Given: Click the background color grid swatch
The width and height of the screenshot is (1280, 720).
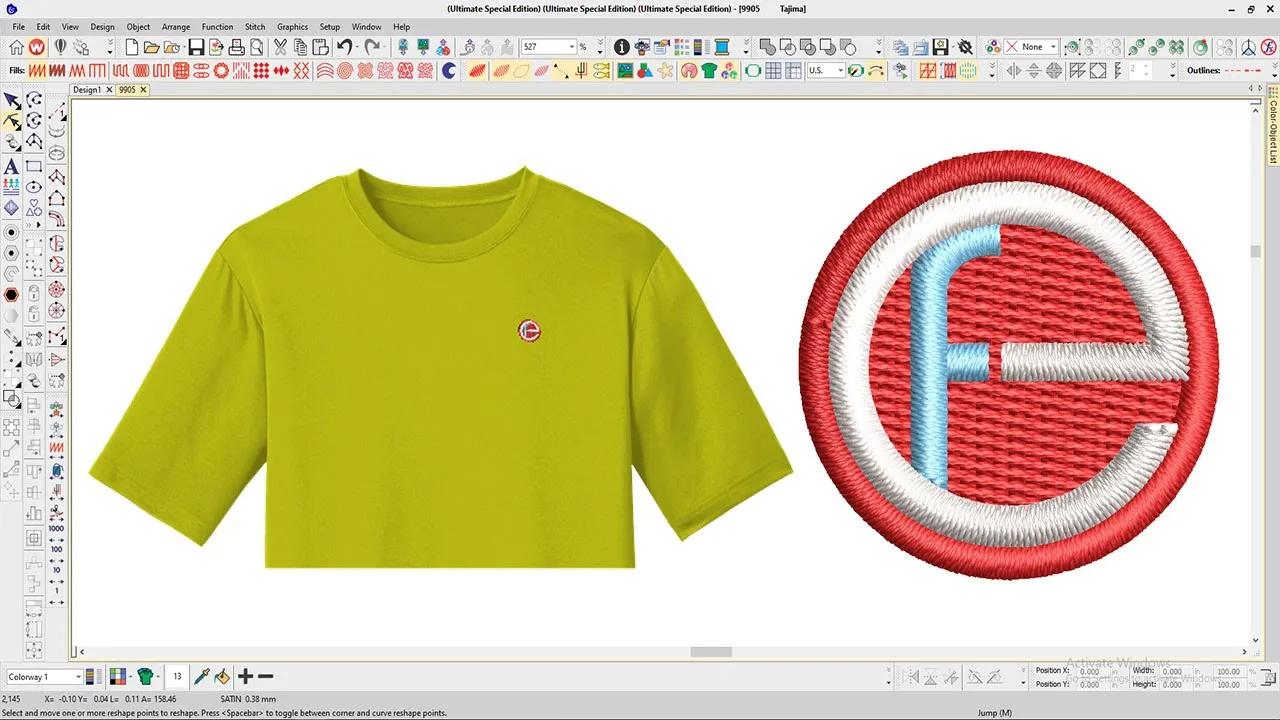Looking at the screenshot, I should click(x=117, y=677).
